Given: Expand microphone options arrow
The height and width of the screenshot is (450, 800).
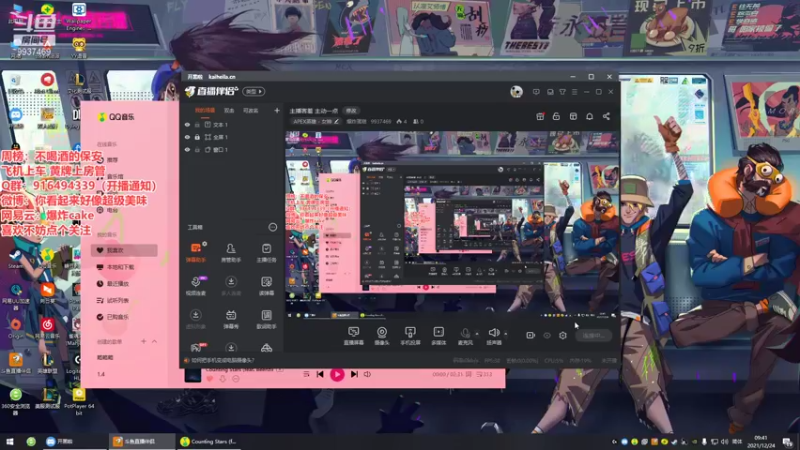Looking at the screenshot, I should tap(477, 334).
